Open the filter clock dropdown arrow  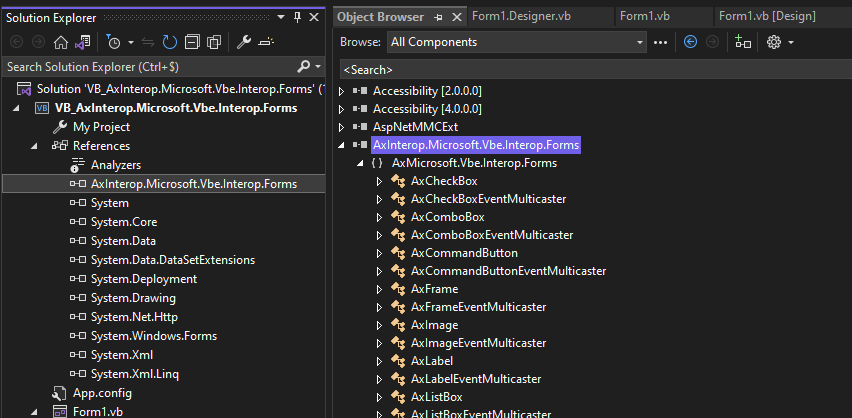tap(131, 42)
